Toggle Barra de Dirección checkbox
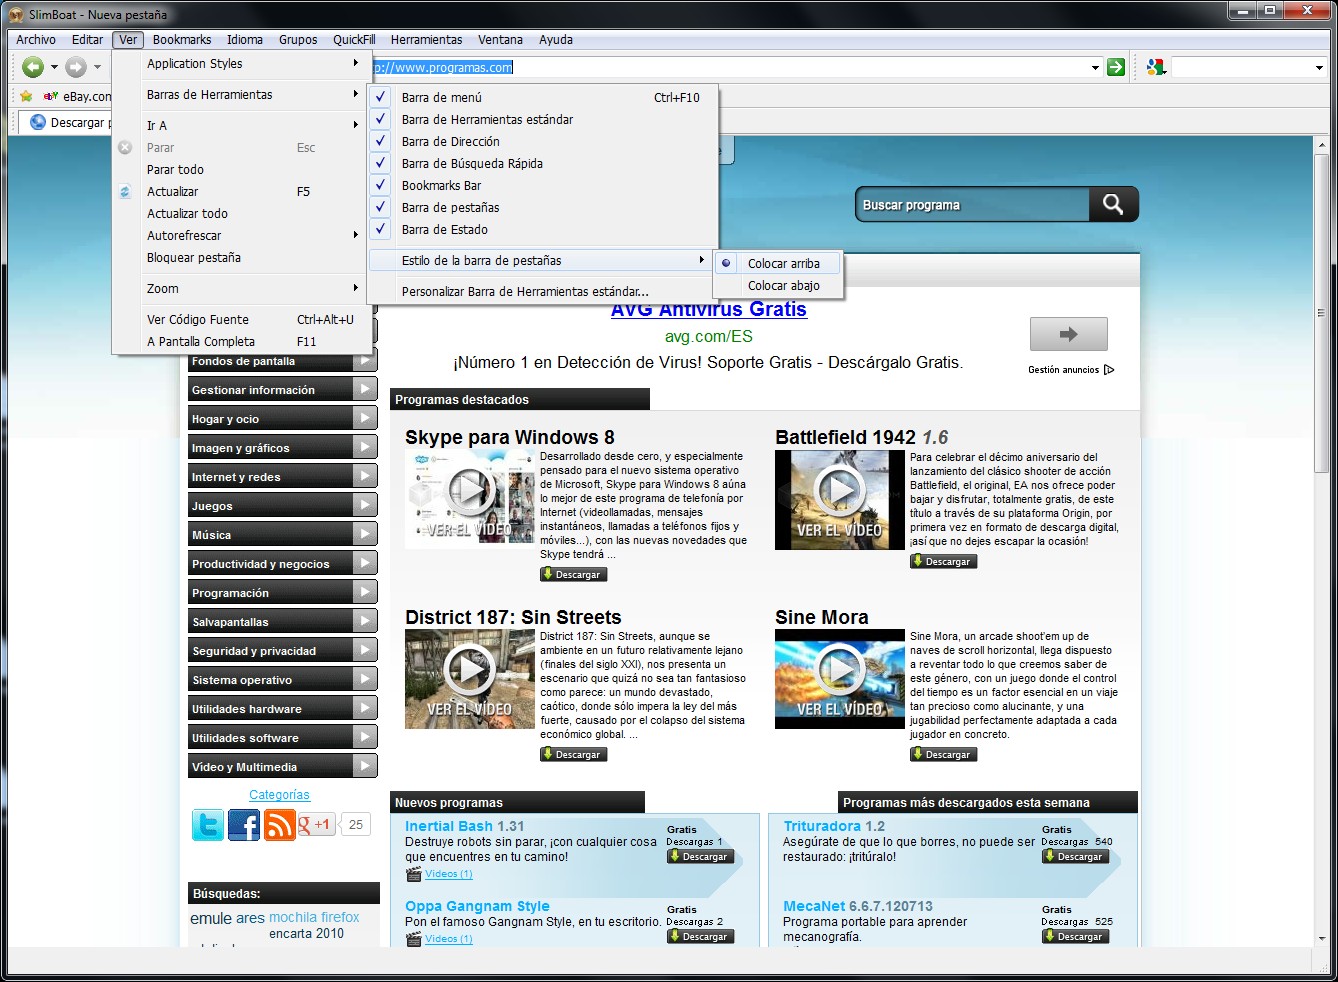Image resolution: width=1338 pixels, height=982 pixels. (x=380, y=141)
